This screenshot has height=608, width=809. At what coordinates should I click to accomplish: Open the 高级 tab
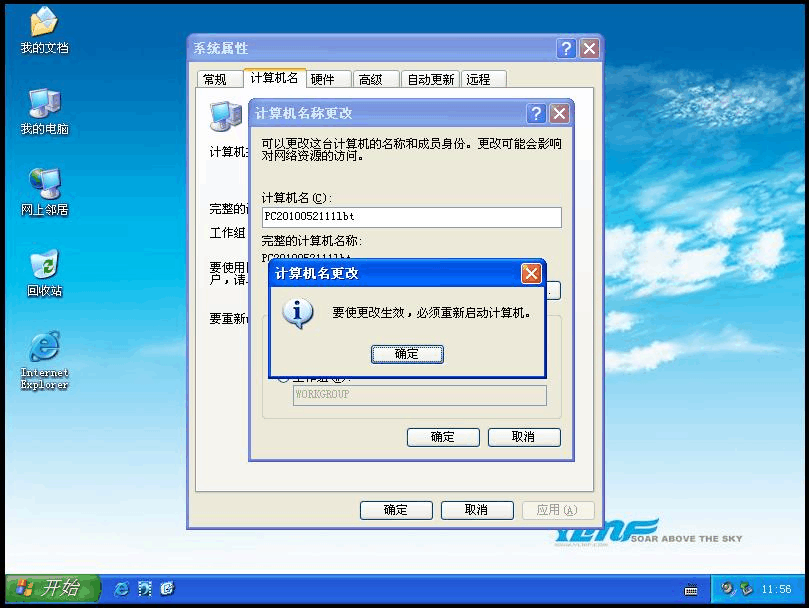371,80
